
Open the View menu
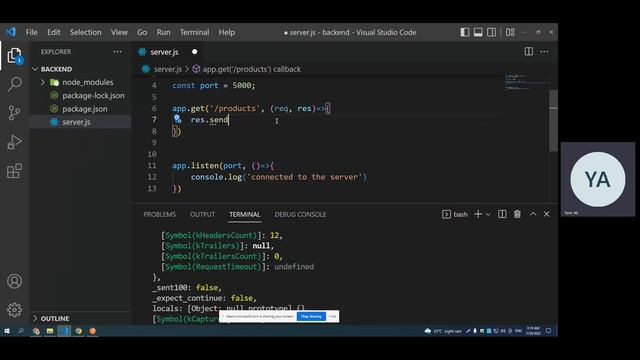click(119, 32)
